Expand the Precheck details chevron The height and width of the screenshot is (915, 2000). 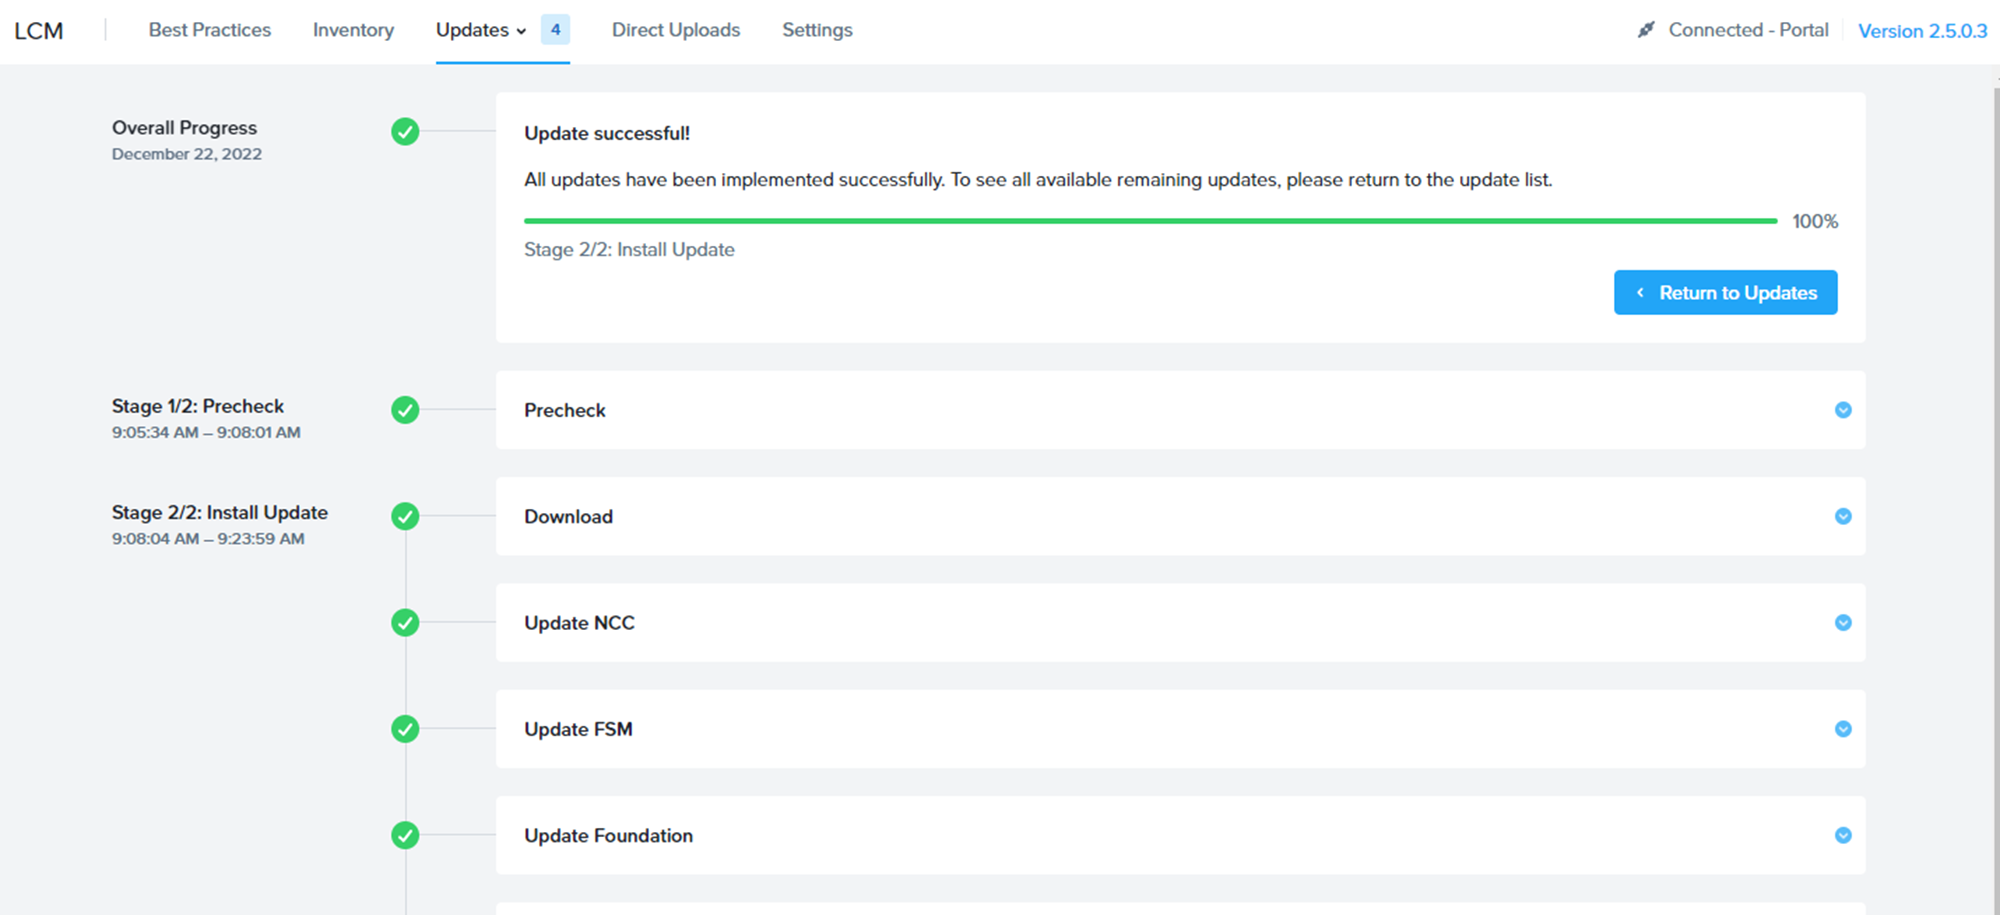pos(1843,410)
